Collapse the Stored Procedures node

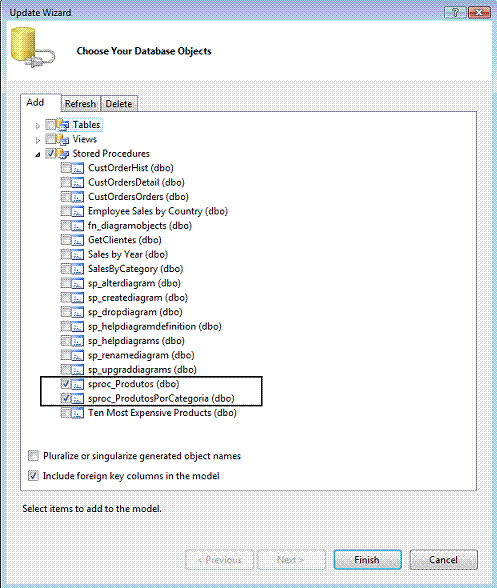pyautogui.click(x=38, y=154)
